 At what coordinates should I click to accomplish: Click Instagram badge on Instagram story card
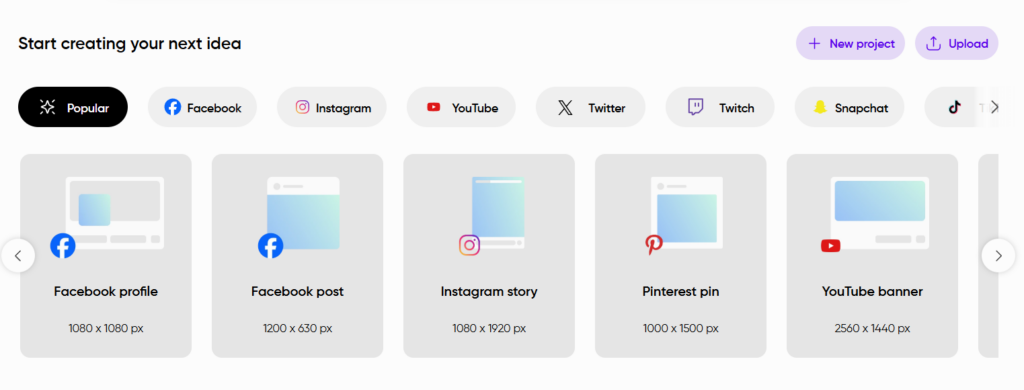[469, 245]
